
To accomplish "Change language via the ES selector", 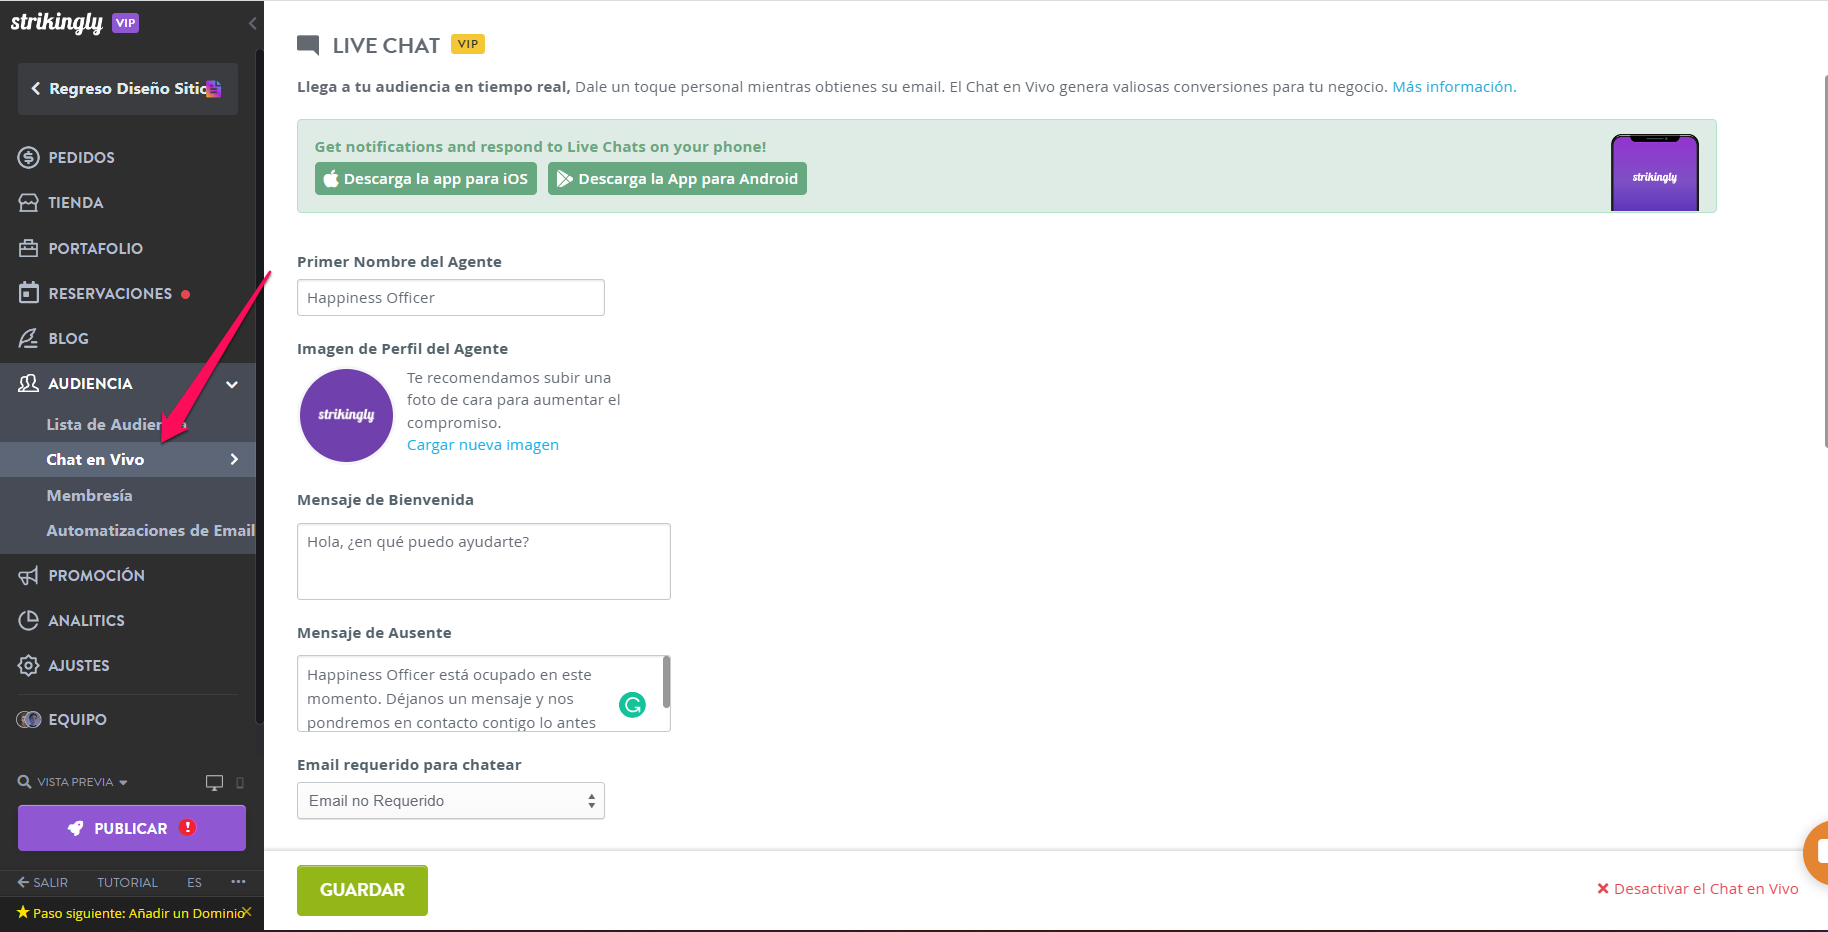I will 194,882.
